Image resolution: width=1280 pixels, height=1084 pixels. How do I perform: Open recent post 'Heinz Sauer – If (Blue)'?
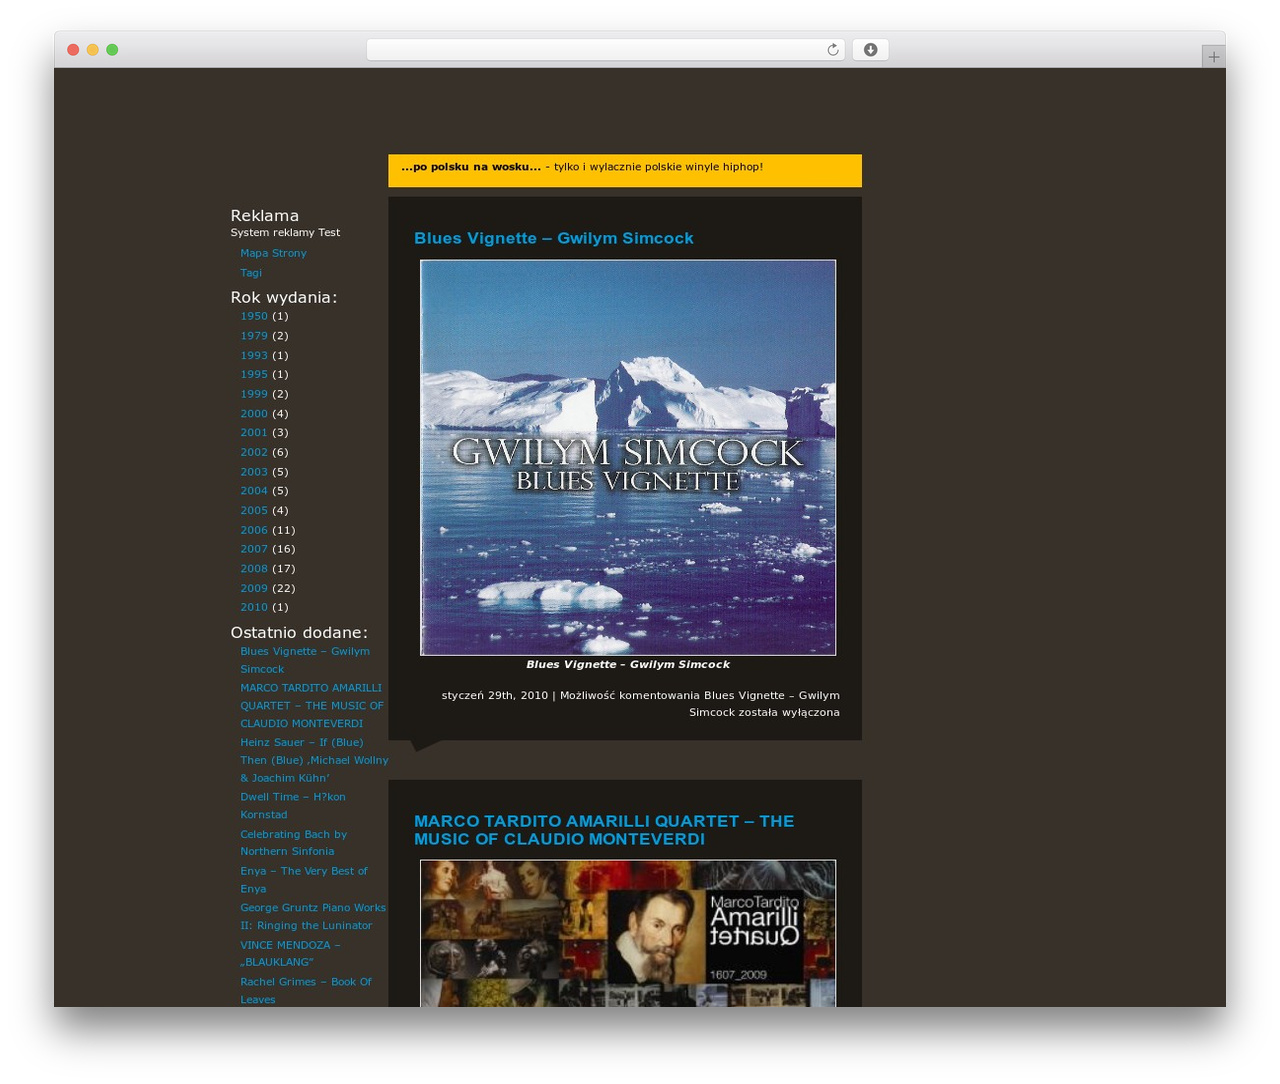click(x=314, y=760)
